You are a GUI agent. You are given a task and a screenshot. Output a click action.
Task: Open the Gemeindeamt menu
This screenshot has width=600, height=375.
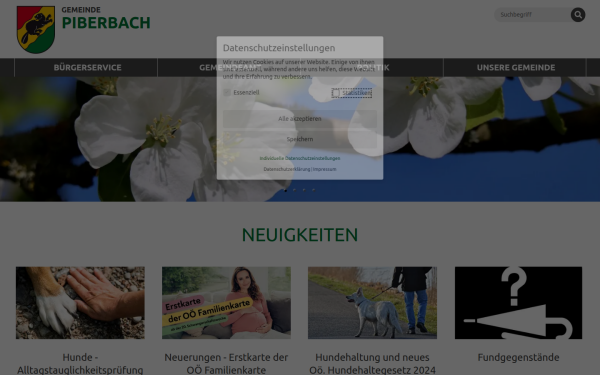(x=230, y=68)
